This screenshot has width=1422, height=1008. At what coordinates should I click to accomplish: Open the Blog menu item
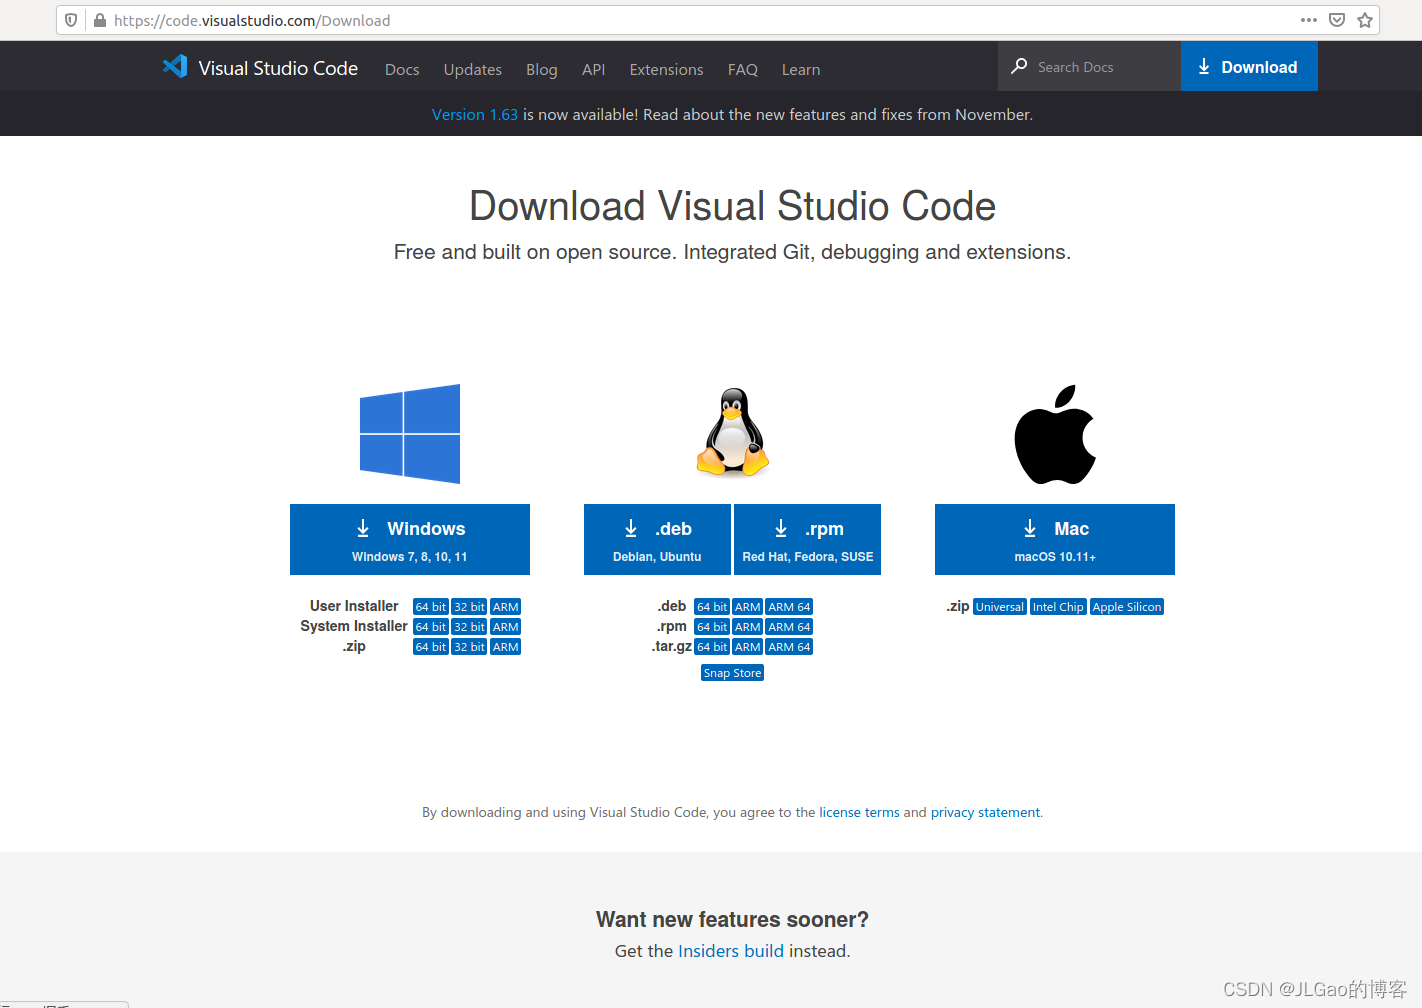(x=542, y=69)
